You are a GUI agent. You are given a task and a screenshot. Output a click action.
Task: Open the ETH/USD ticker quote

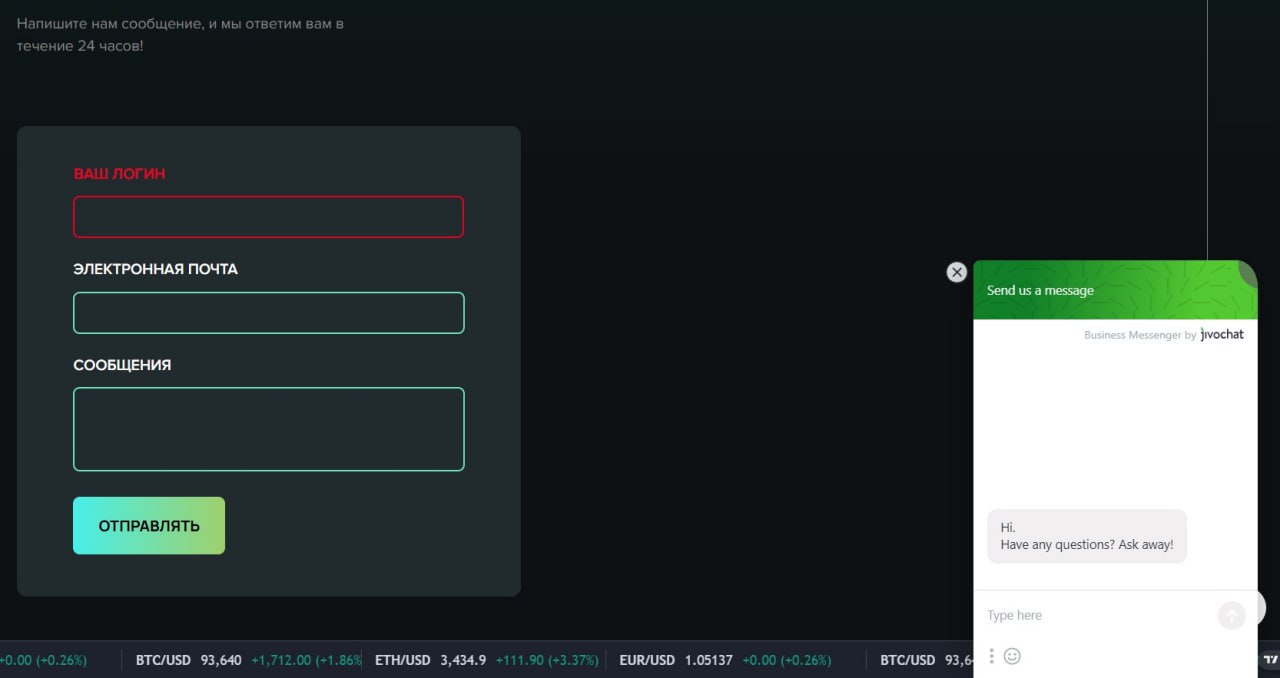click(x=487, y=660)
